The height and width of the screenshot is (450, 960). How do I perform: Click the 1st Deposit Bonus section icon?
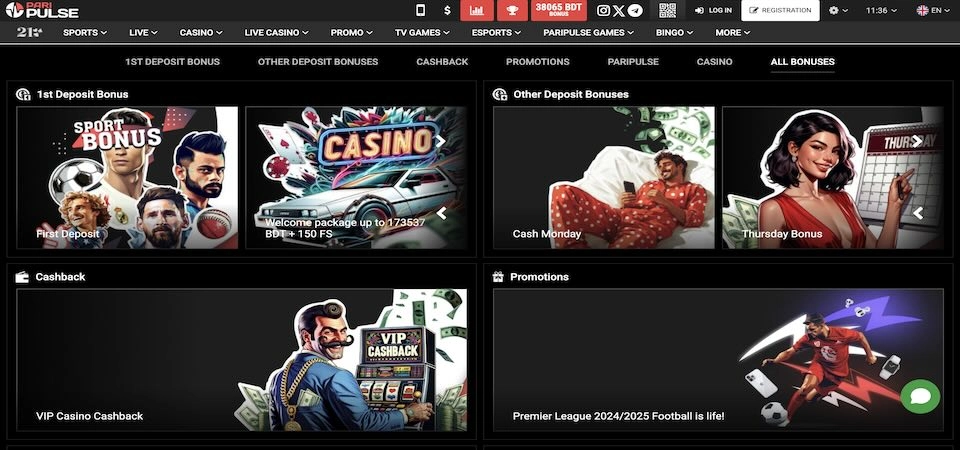23,94
